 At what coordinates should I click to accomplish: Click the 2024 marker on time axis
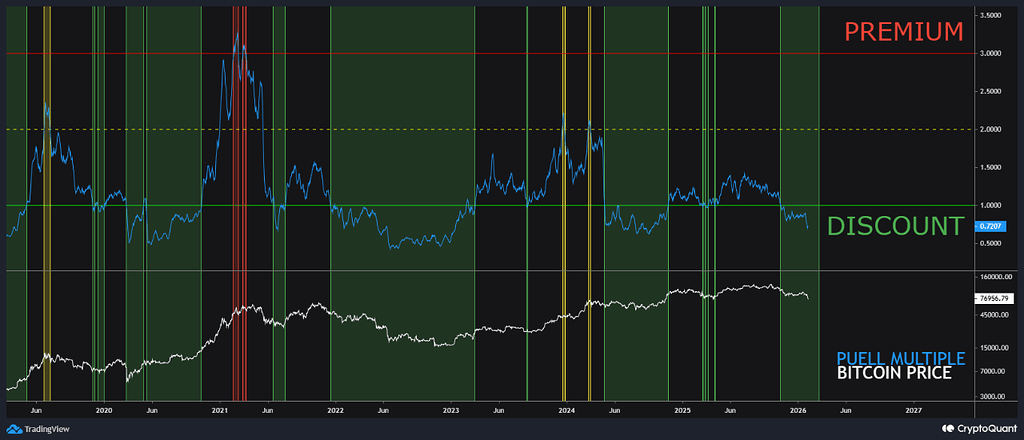[567, 409]
